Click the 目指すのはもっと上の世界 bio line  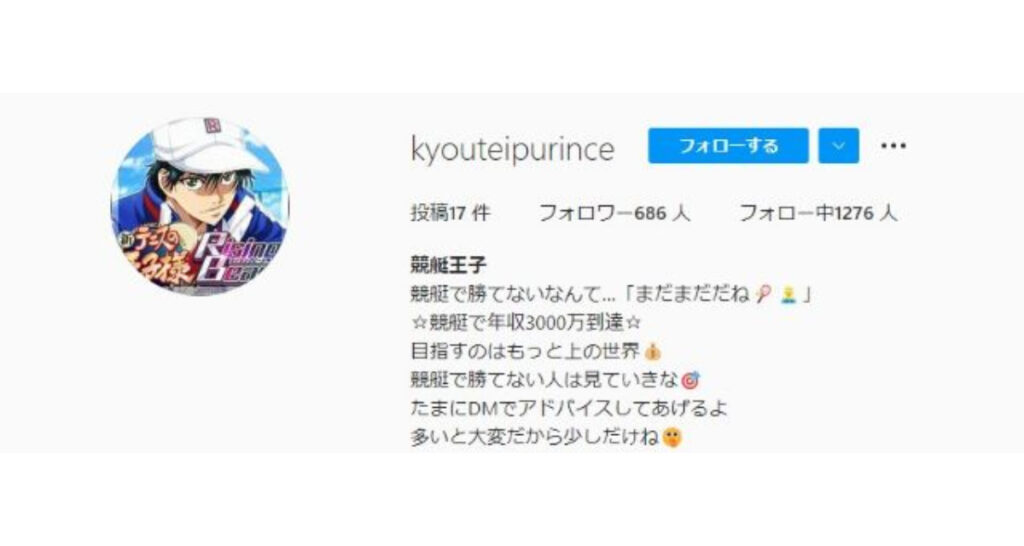(536, 351)
